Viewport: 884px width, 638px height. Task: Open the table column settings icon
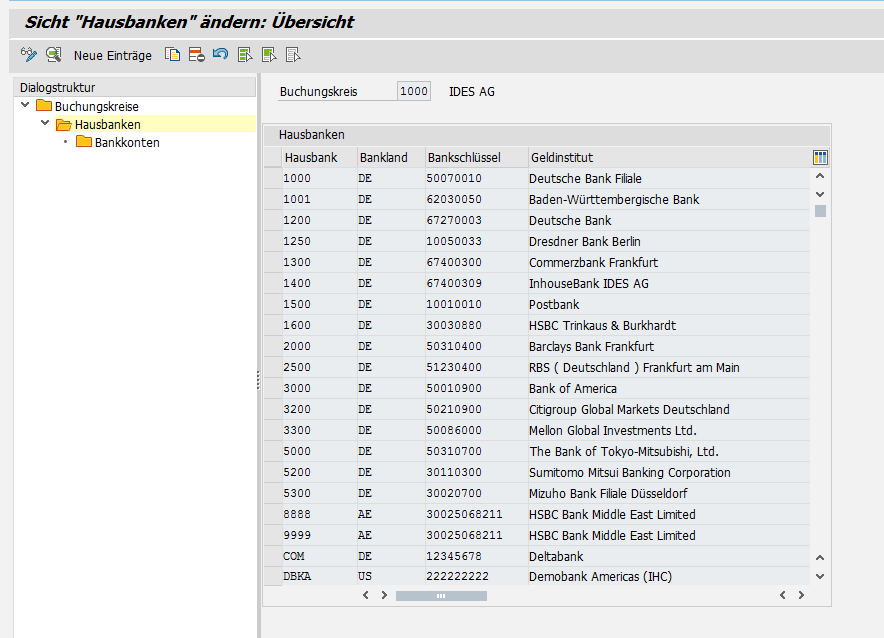coord(820,157)
